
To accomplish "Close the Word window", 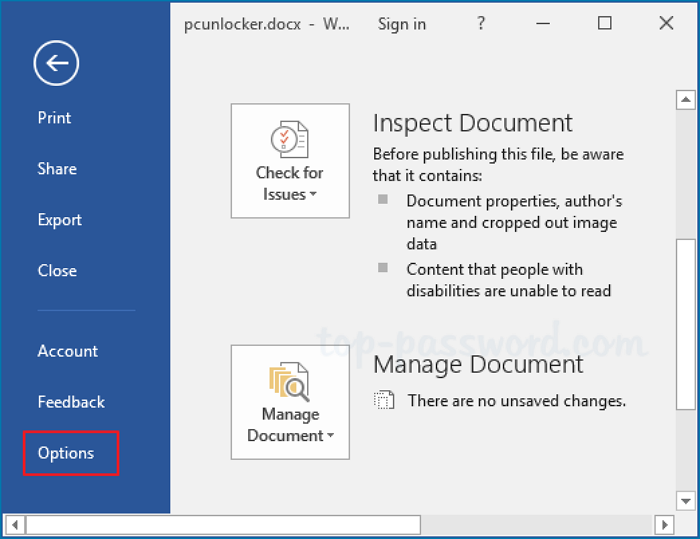I will tap(666, 23).
